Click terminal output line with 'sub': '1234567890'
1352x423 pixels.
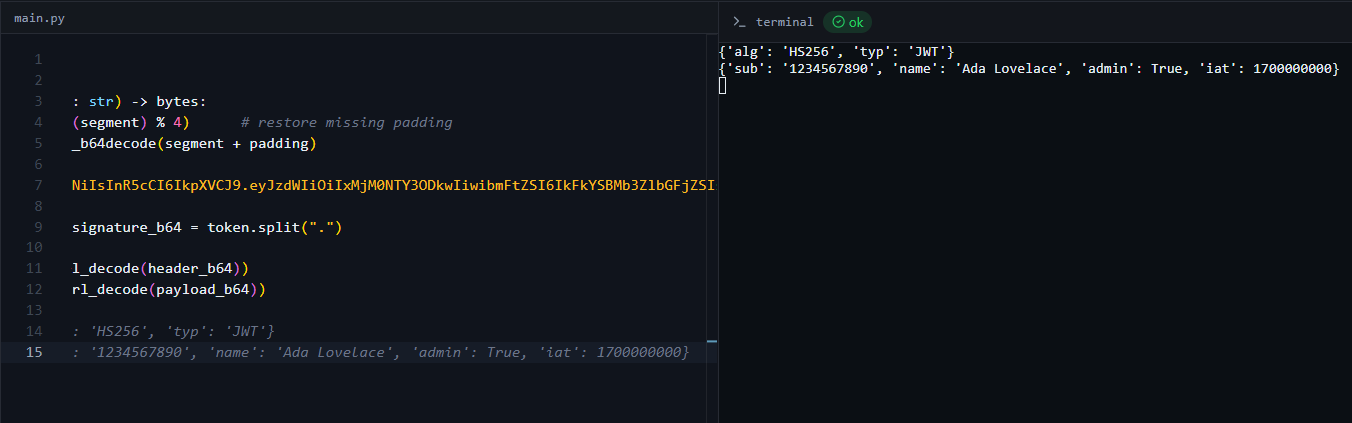[1029, 67]
